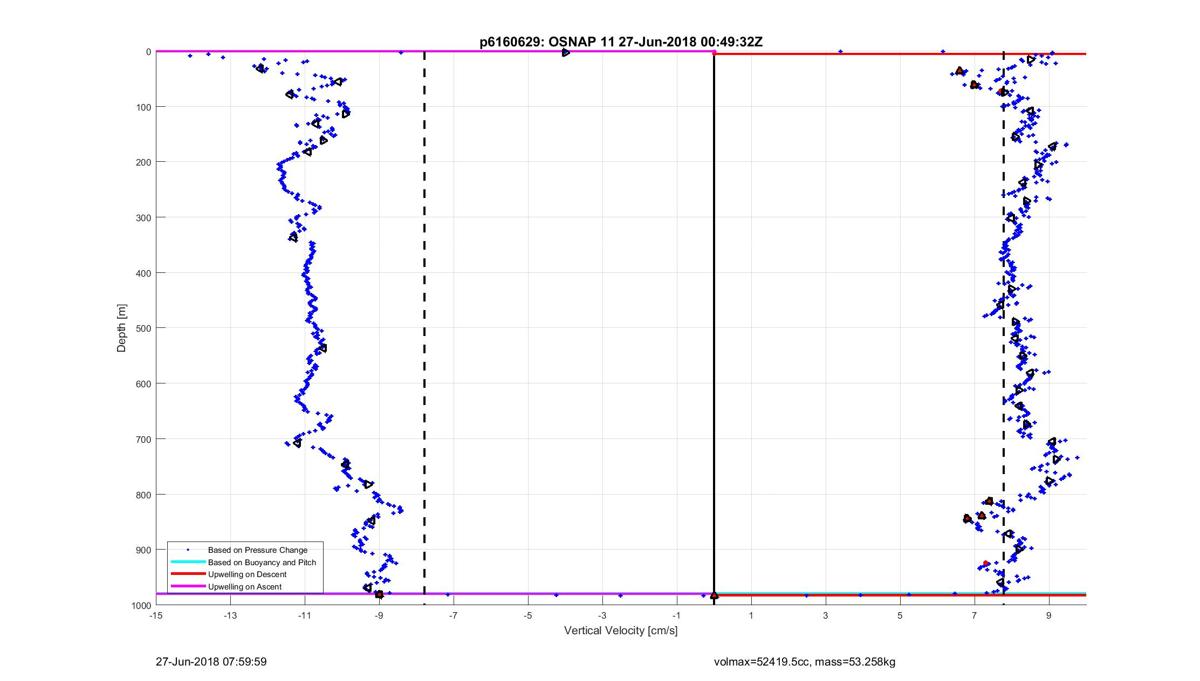This screenshot has height=681, width=1200.
Task: Click x-axis tick label "-11"
Action: [304, 616]
